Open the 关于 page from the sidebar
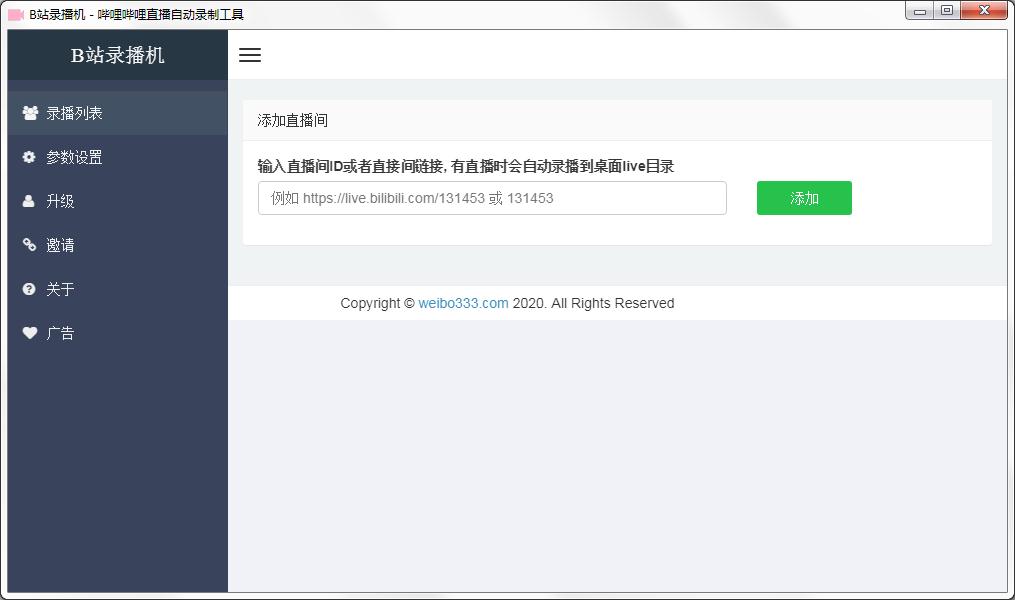This screenshot has width=1015, height=600. coord(118,289)
